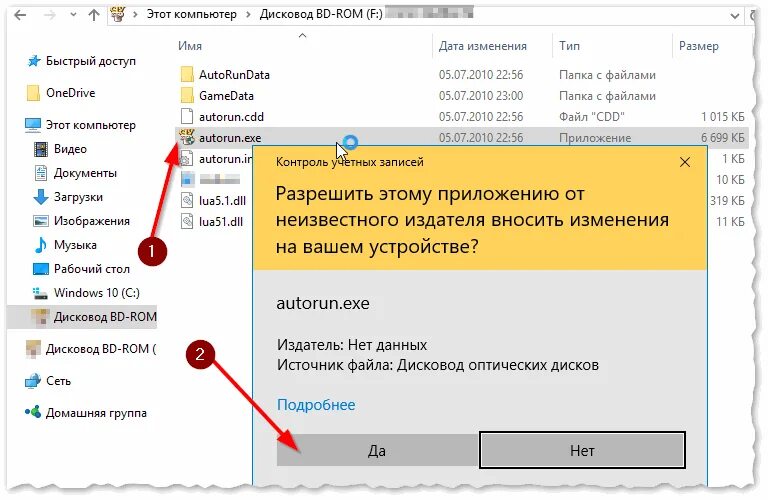Select the autorun.cdd file
Screen dimensions: 768x500
click(x=231, y=117)
